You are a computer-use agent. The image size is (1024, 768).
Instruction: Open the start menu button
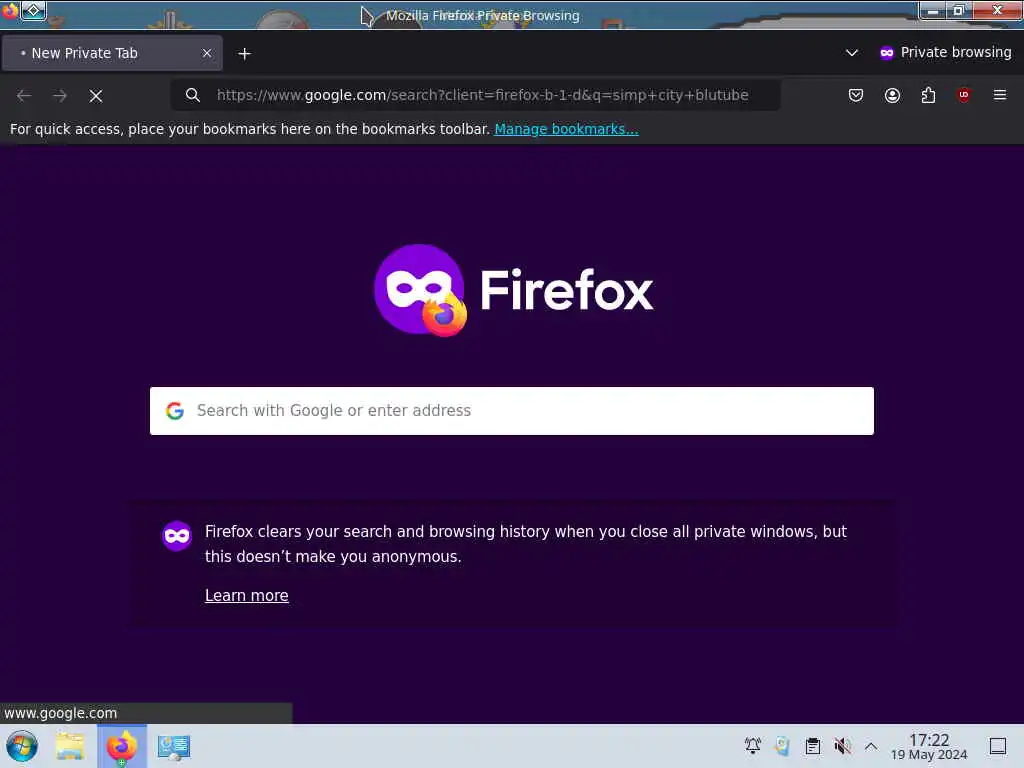pos(22,746)
